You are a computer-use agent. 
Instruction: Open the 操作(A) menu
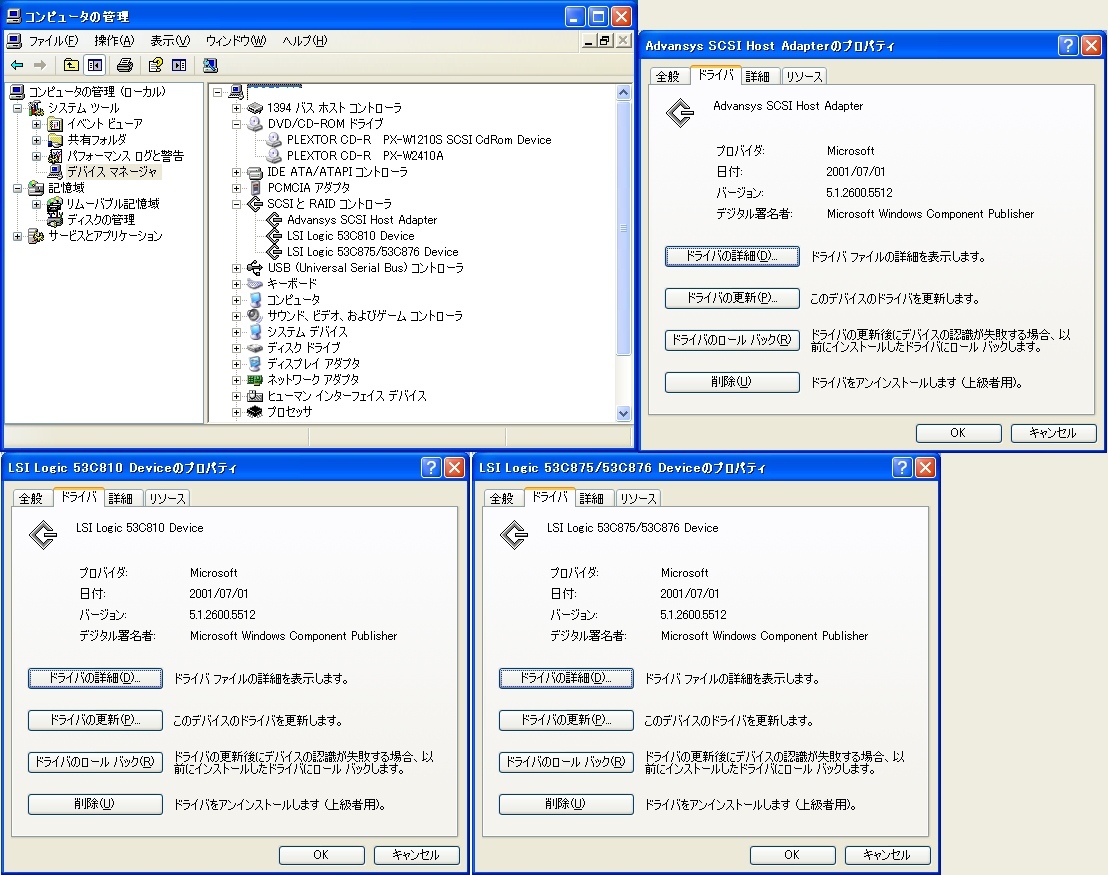coord(114,41)
